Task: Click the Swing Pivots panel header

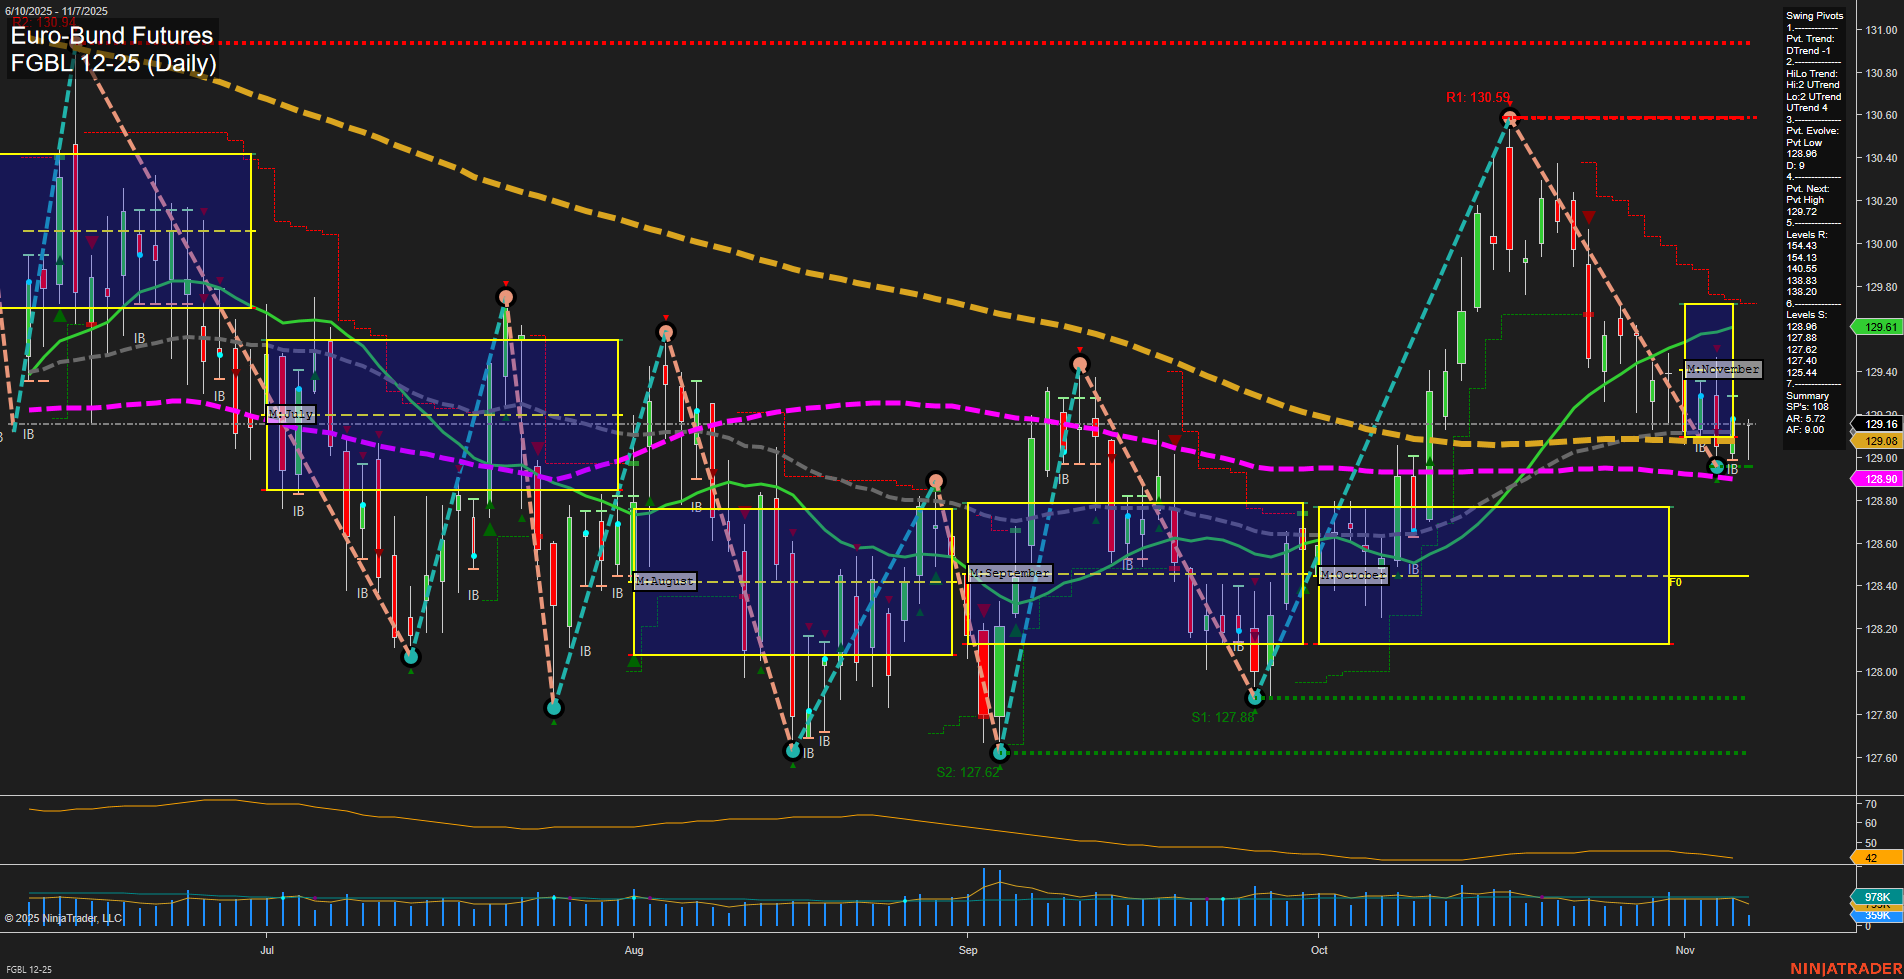Action: coord(1813,15)
